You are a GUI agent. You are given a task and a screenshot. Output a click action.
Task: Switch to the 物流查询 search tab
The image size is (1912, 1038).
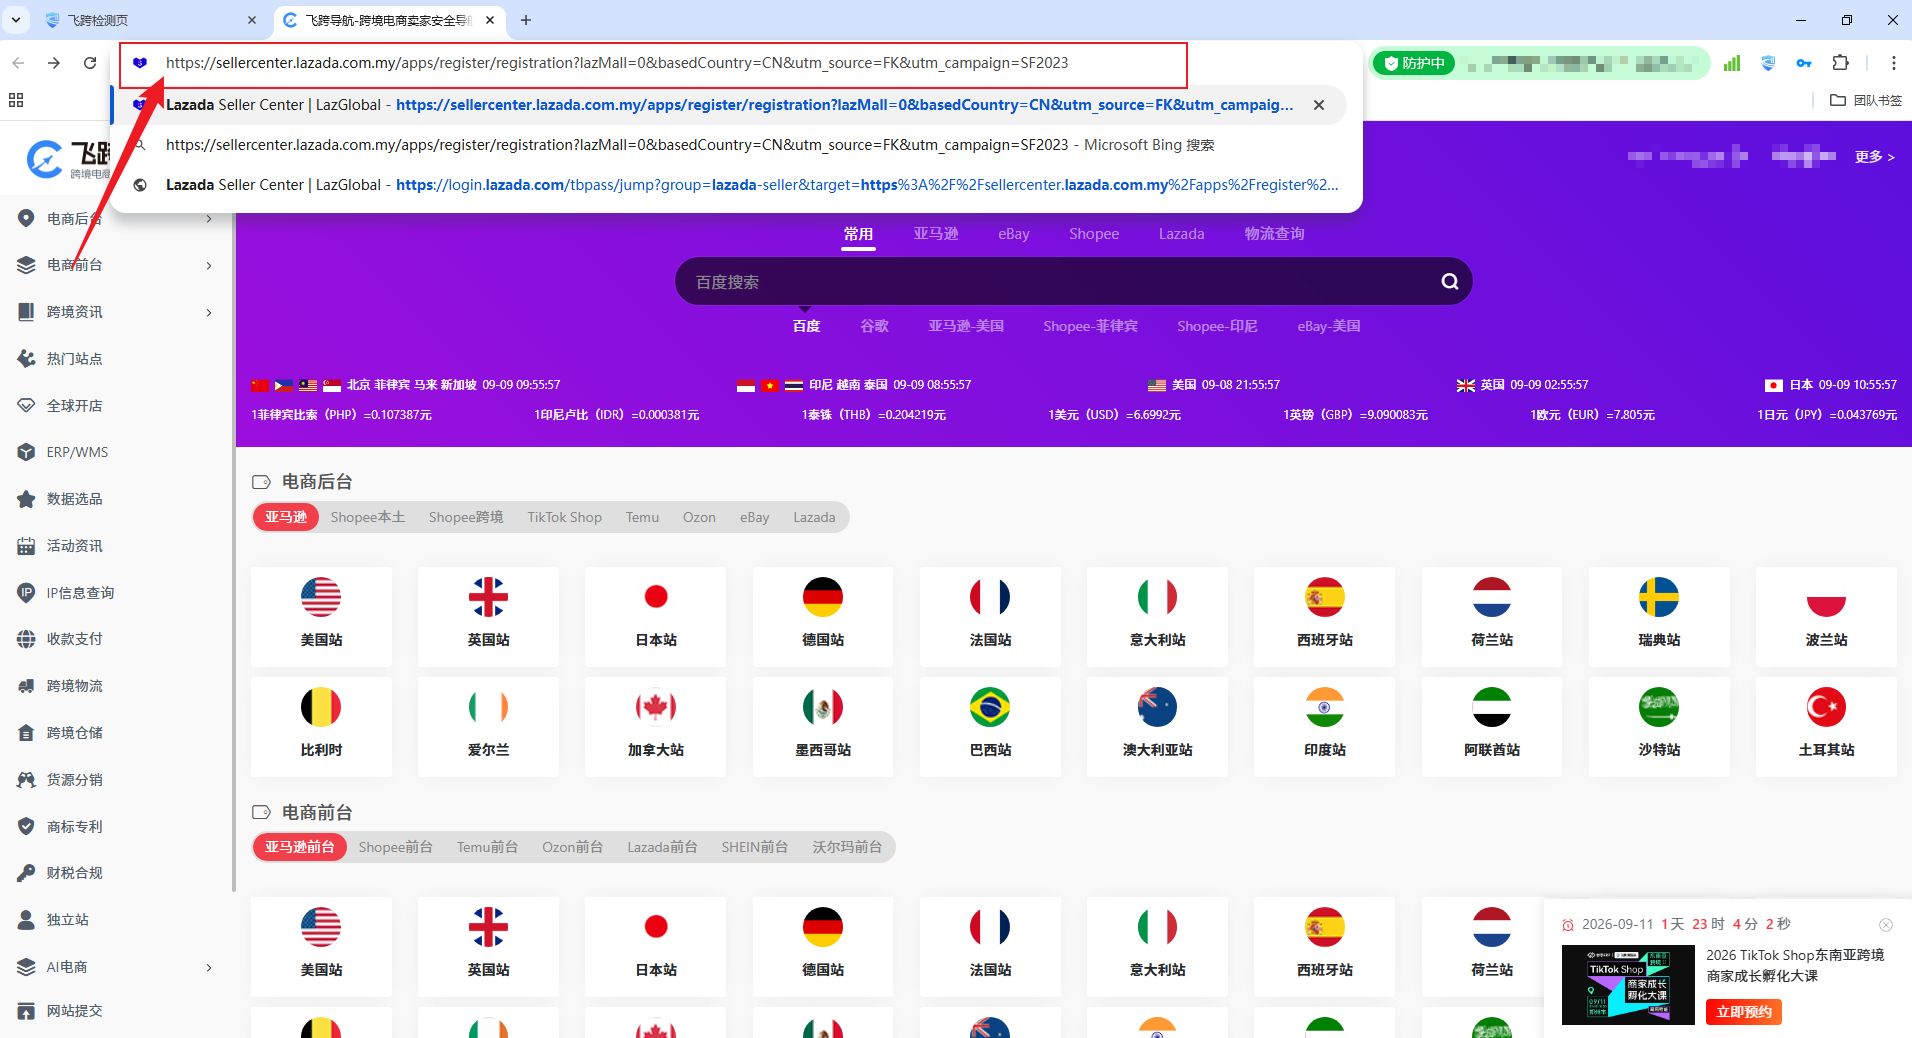(x=1275, y=234)
